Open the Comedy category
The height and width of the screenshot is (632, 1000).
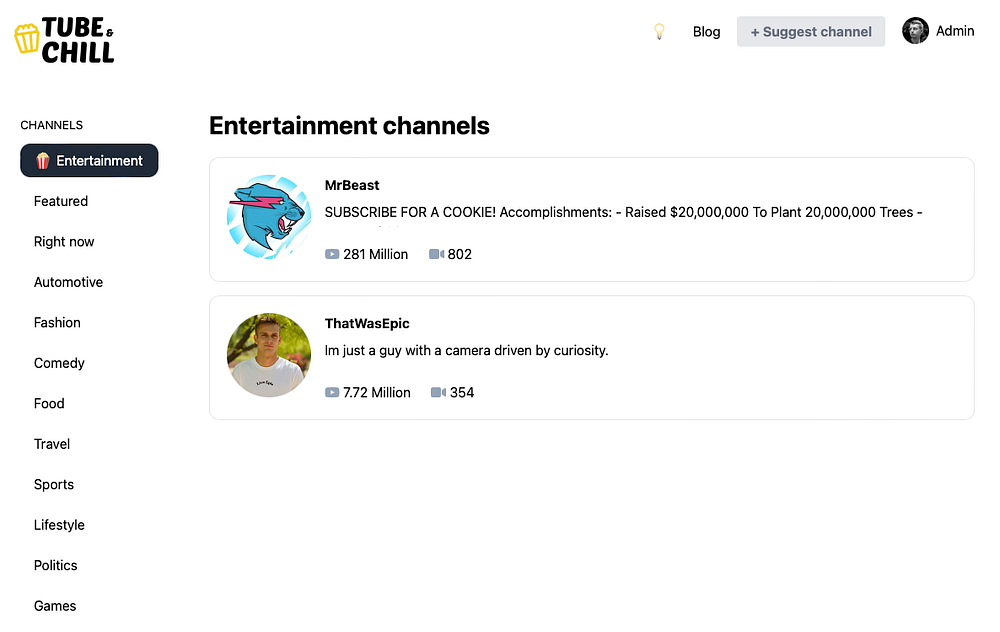pyautogui.click(x=59, y=364)
